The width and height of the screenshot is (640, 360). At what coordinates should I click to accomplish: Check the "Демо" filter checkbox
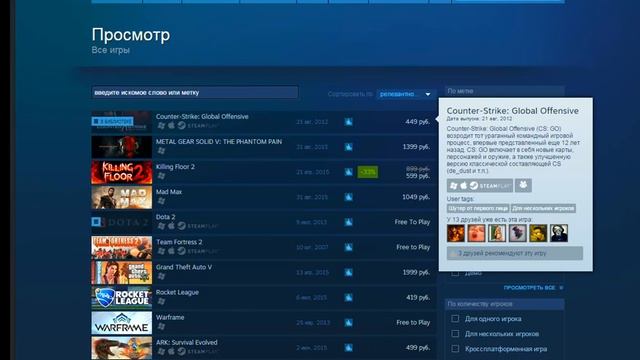(x=455, y=273)
